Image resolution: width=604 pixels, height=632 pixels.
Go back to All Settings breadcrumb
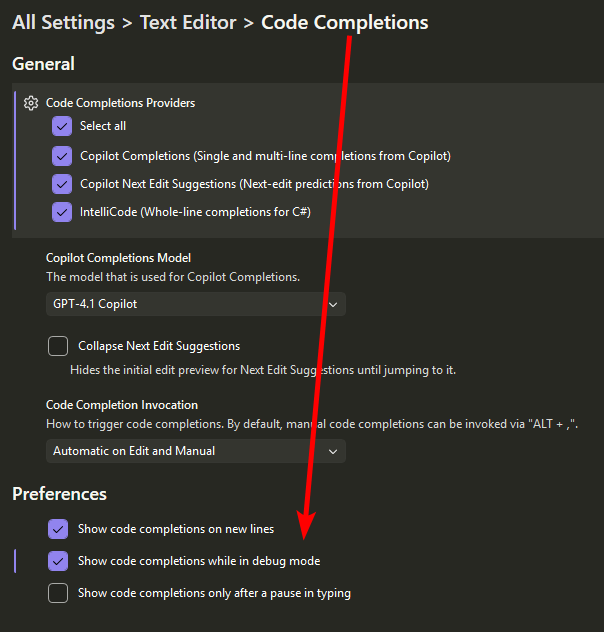pyautogui.click(x=63, y=22)
